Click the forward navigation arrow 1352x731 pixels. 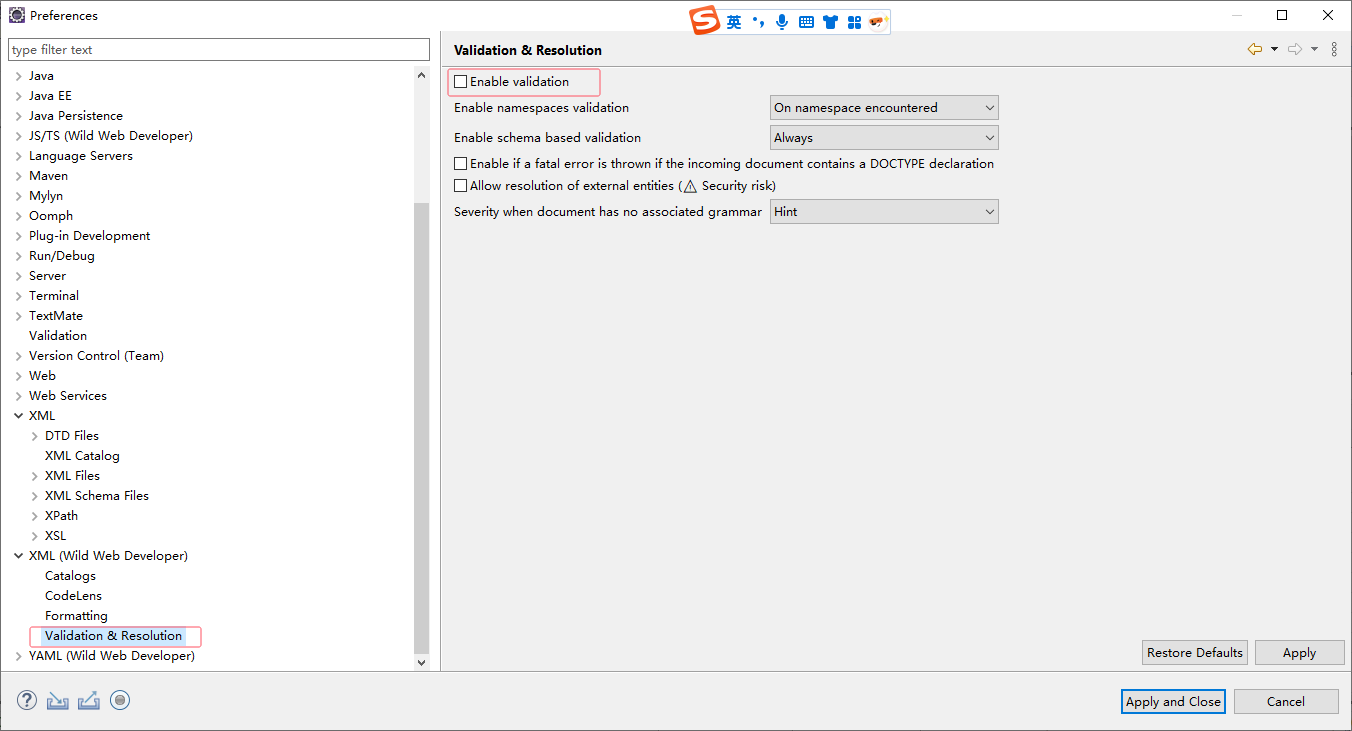(x=1295, y=49)
